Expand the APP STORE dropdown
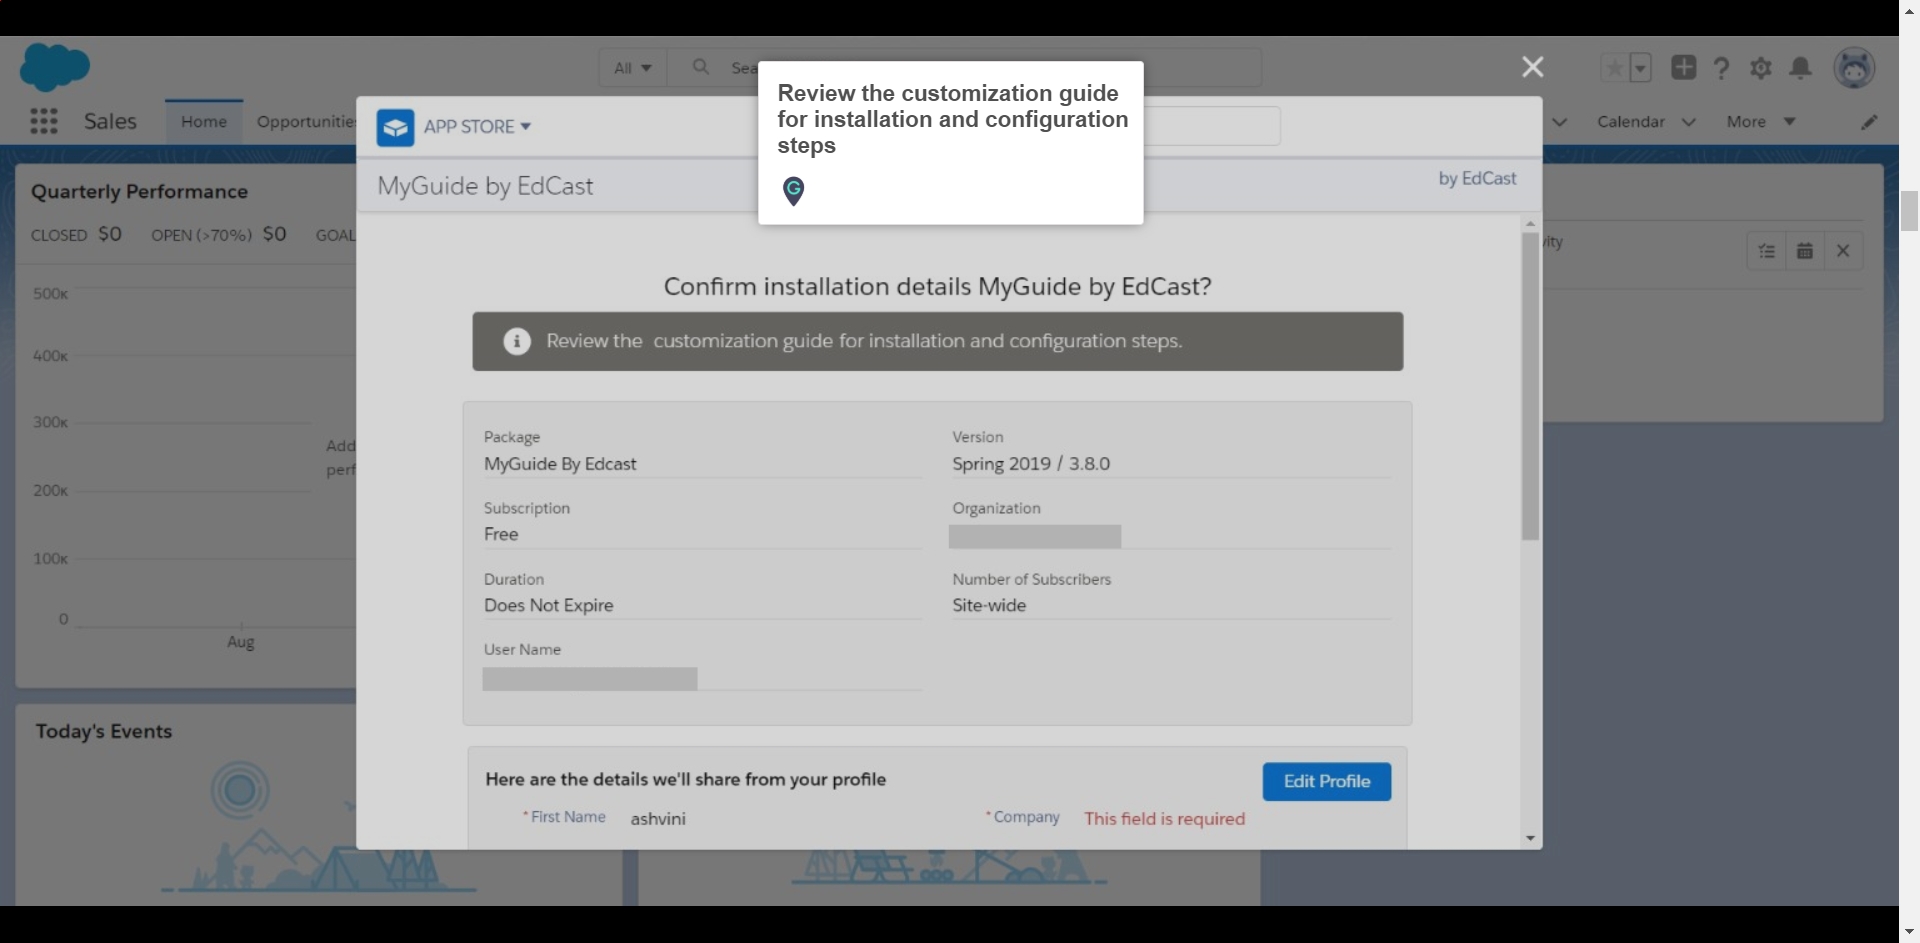The width and height of the screenshot is (1920, 943). pyautogui.click(x=477, y=127)
